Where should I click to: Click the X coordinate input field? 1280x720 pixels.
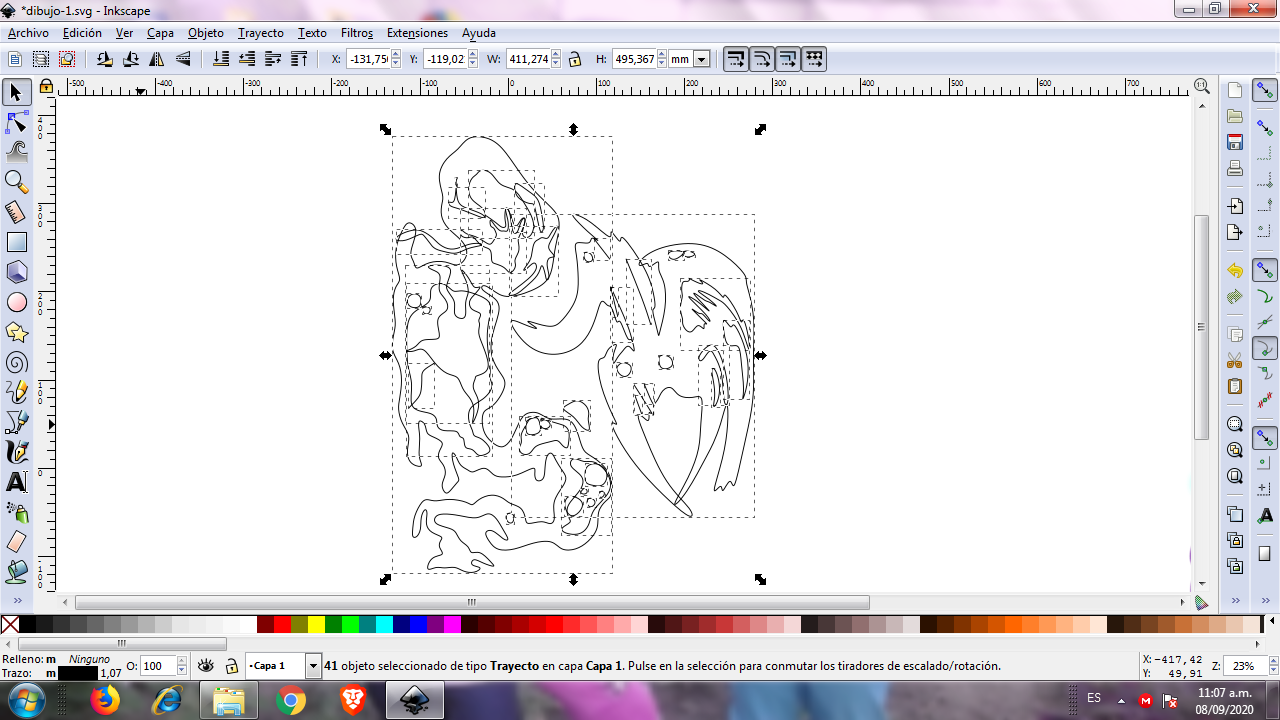(367, 59)
